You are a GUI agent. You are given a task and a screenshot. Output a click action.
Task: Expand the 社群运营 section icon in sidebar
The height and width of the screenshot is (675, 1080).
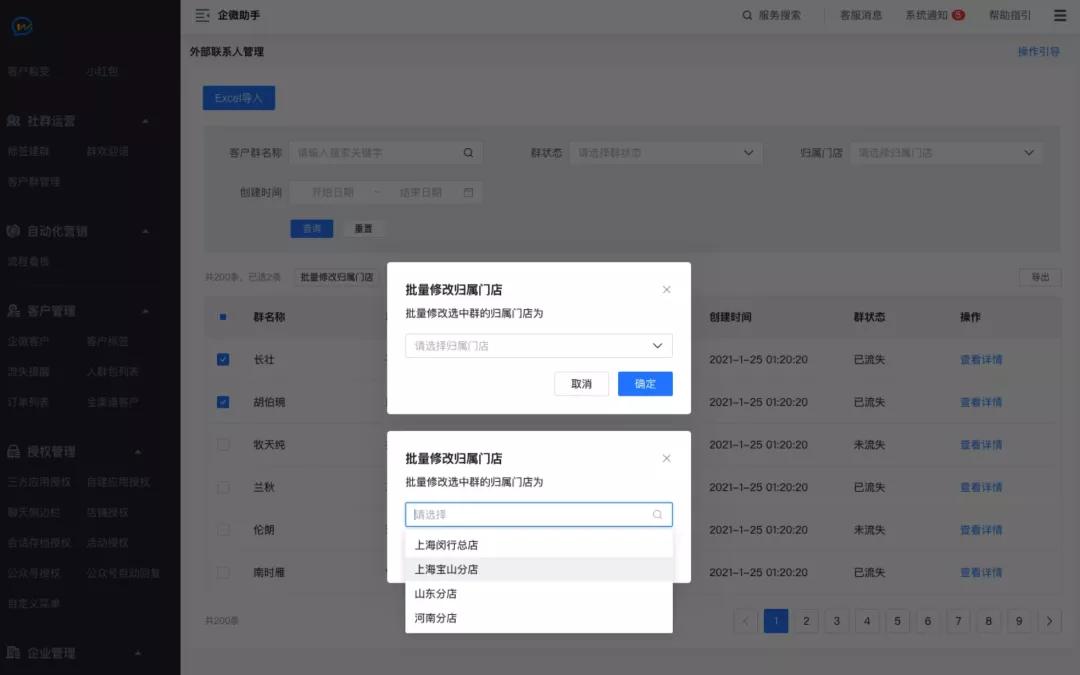click(13, 121)
